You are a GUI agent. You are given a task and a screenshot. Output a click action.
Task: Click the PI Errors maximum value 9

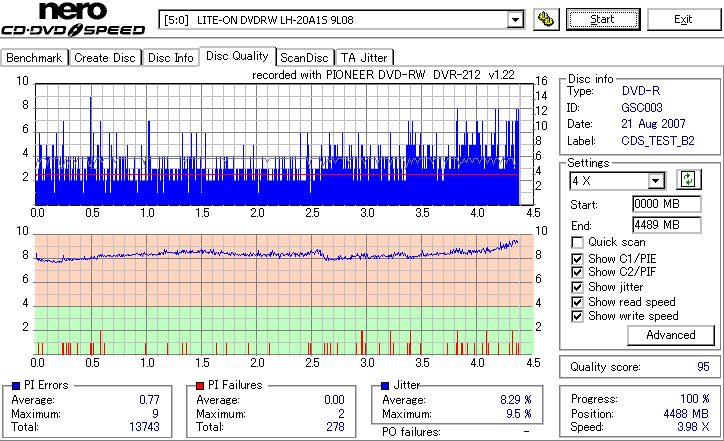[155, 413]
